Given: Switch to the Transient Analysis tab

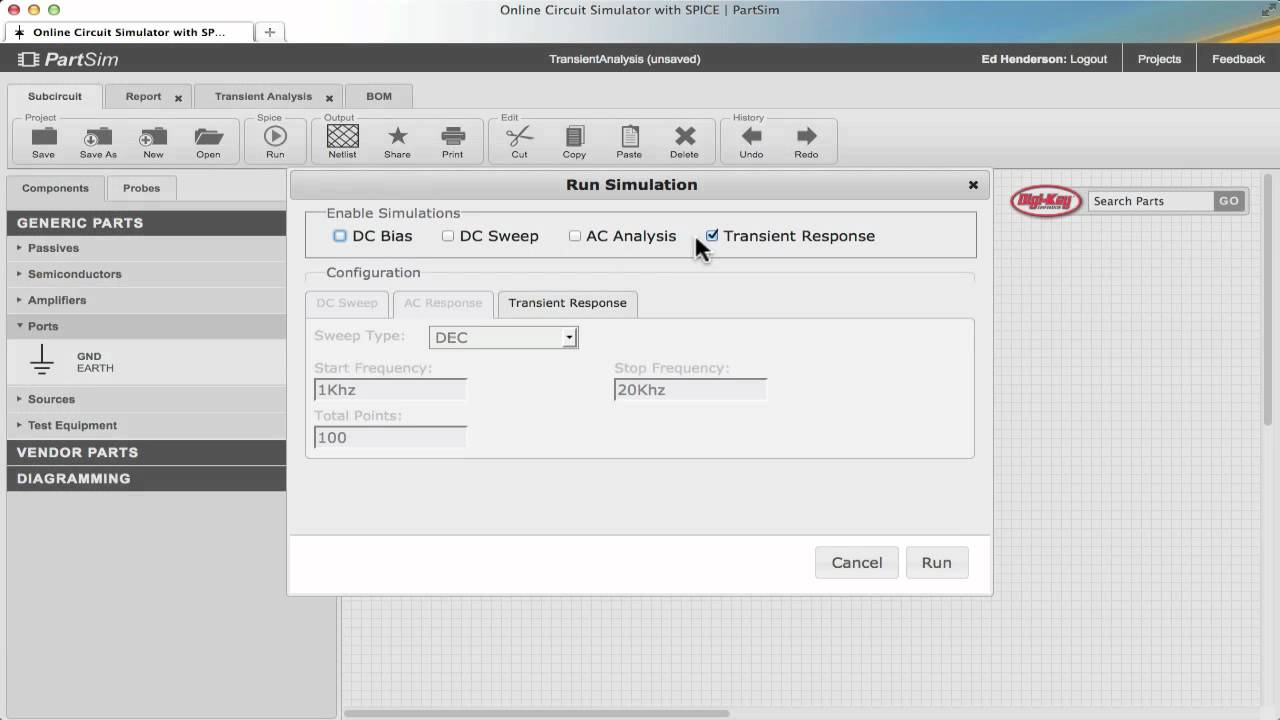Looking at the screenshot, I should pyautogui.click(x=263, y=97).
